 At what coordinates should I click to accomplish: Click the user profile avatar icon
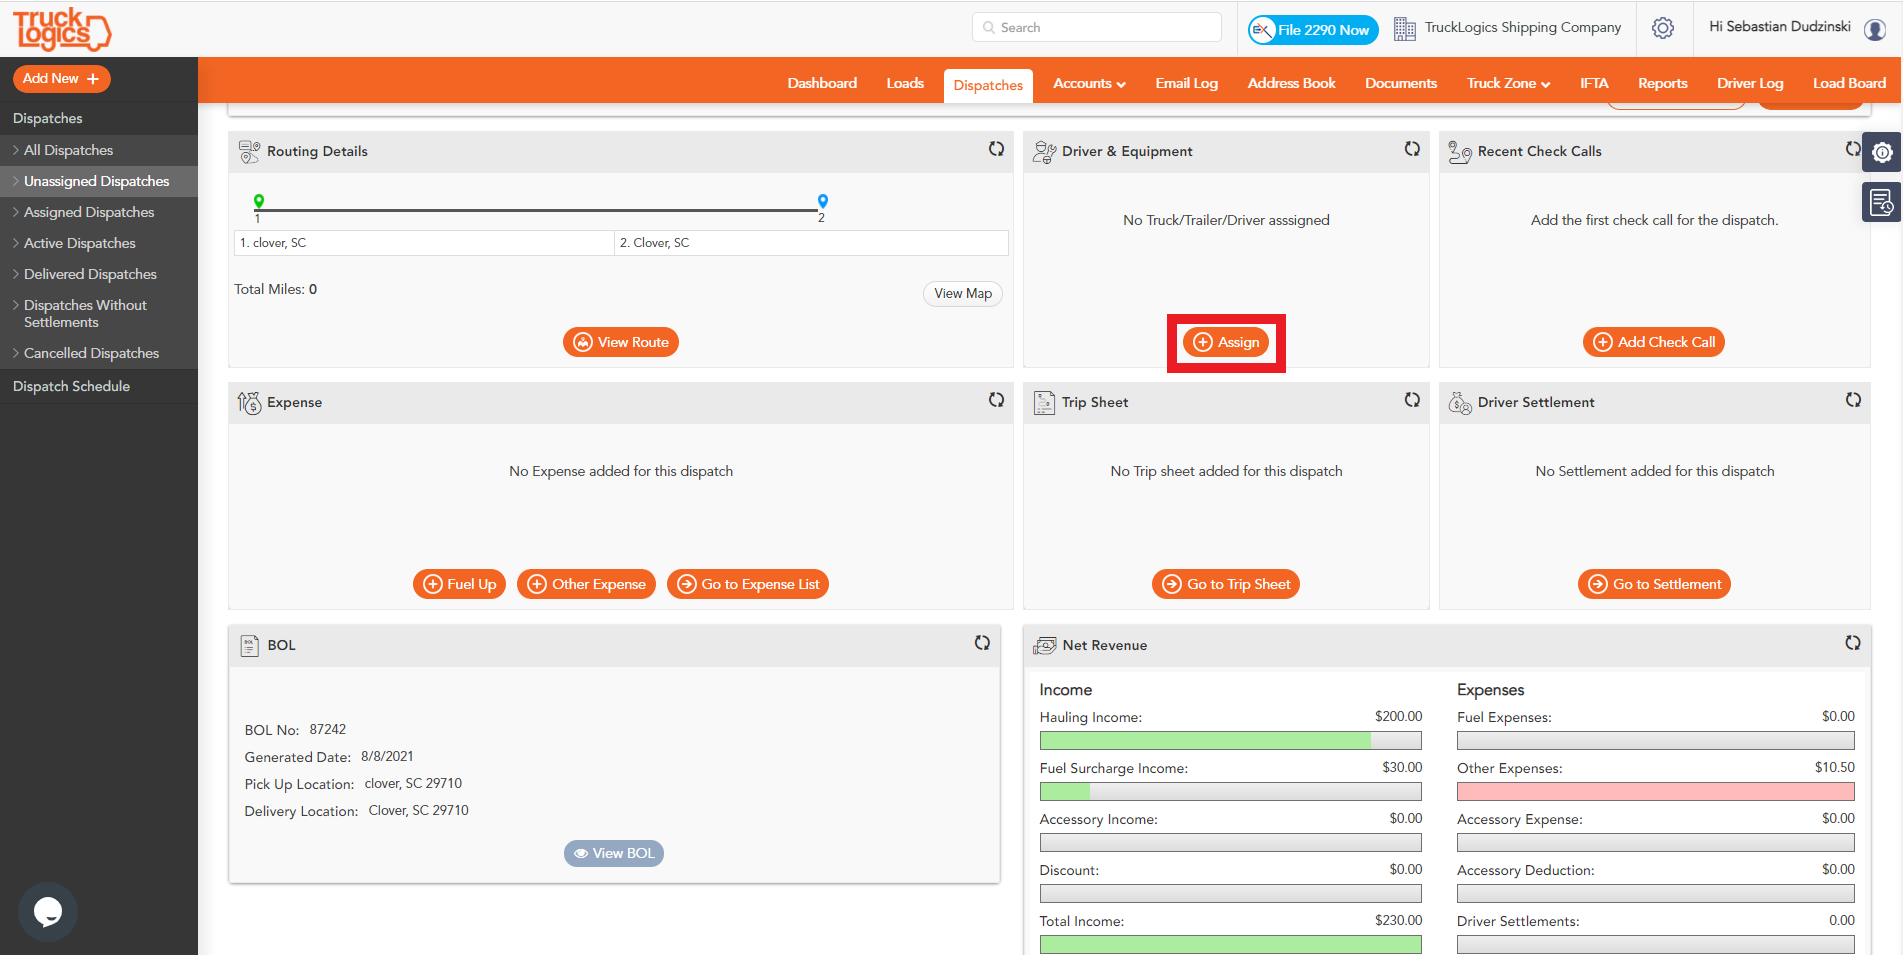tap(1875, 29)
